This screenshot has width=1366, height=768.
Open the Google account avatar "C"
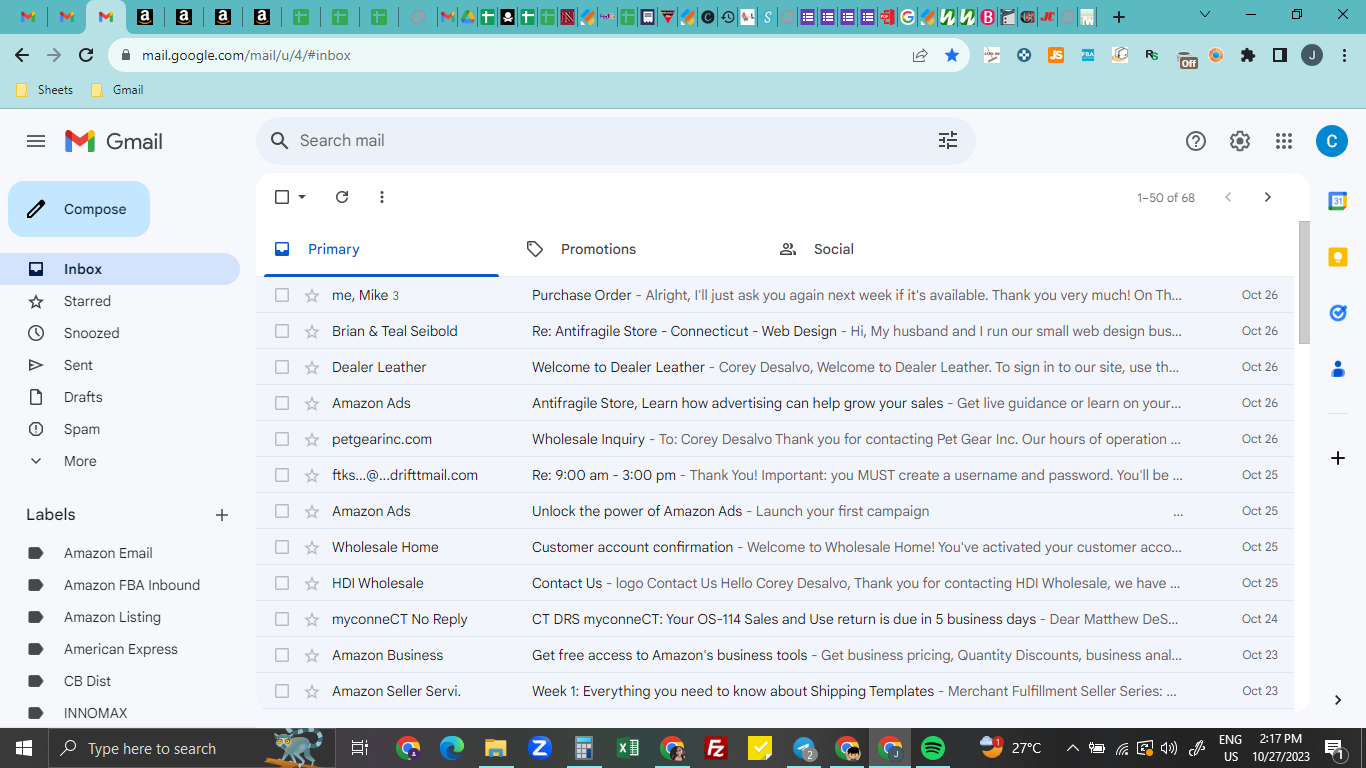click(x=1331, y=141)
